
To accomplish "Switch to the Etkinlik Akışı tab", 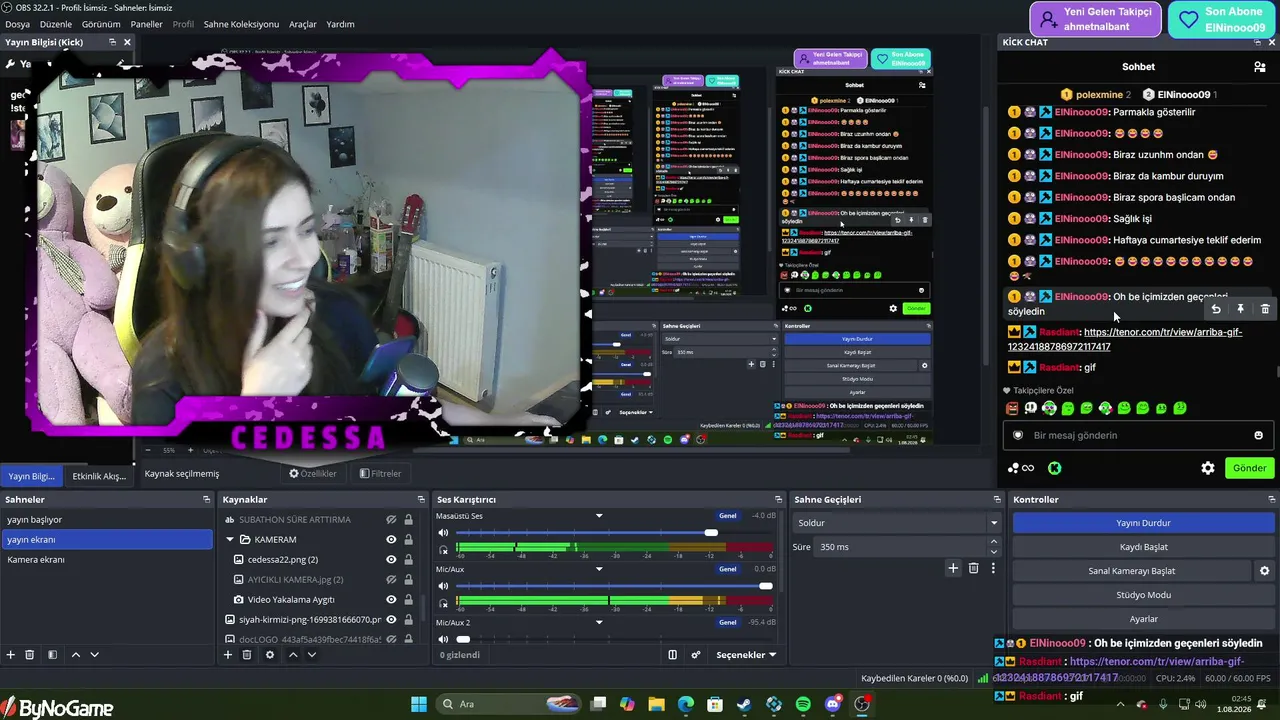I will click(x=99, y=476).
